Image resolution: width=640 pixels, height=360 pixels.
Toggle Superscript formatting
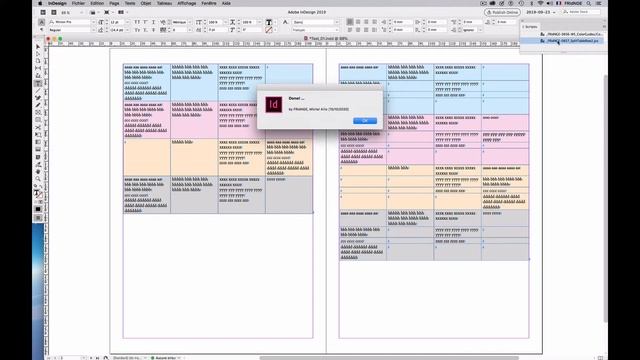coord(145,22)
